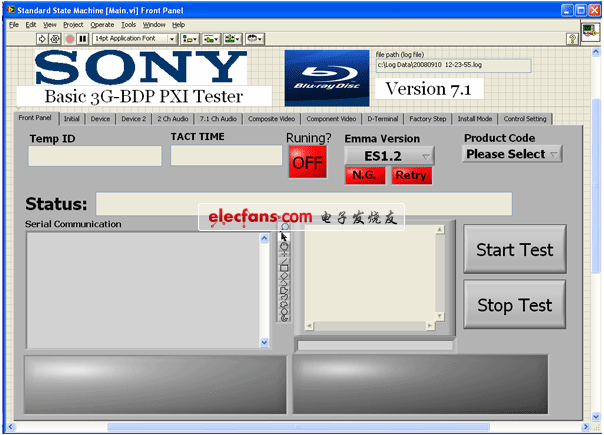This screenshot has width=604, height=435.
Task: Open the Operate menu
Action: tap(102, 24)
